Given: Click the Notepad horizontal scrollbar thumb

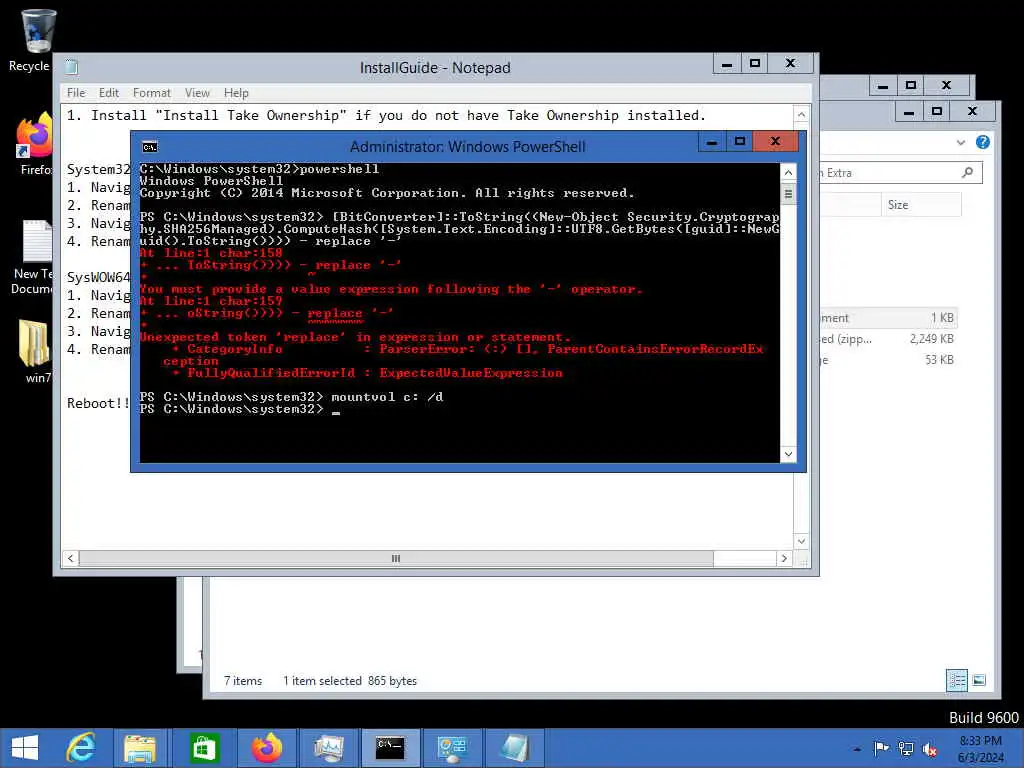Looking at the screenshot, I should (x=396, y=558).
